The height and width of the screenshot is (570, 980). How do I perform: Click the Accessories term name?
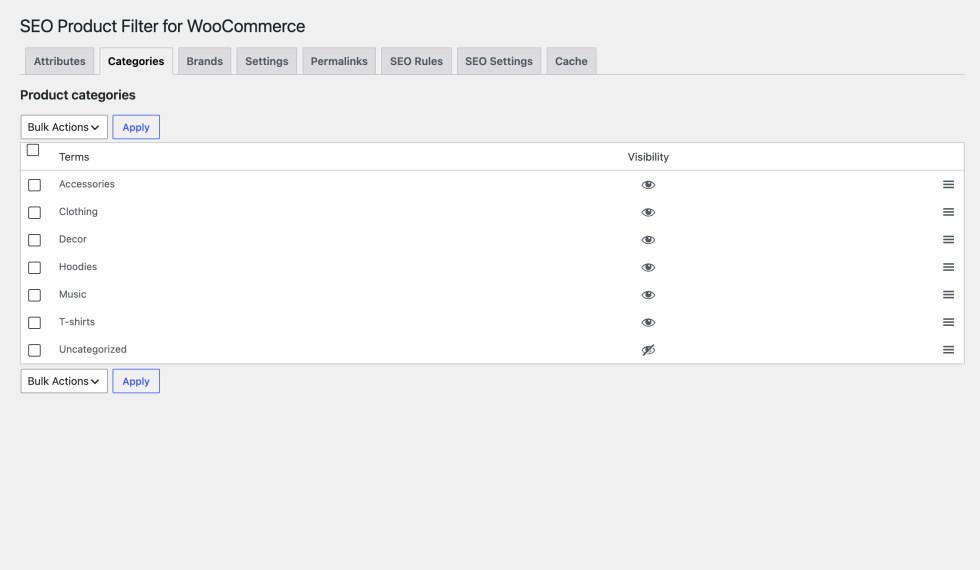point(87,184)
